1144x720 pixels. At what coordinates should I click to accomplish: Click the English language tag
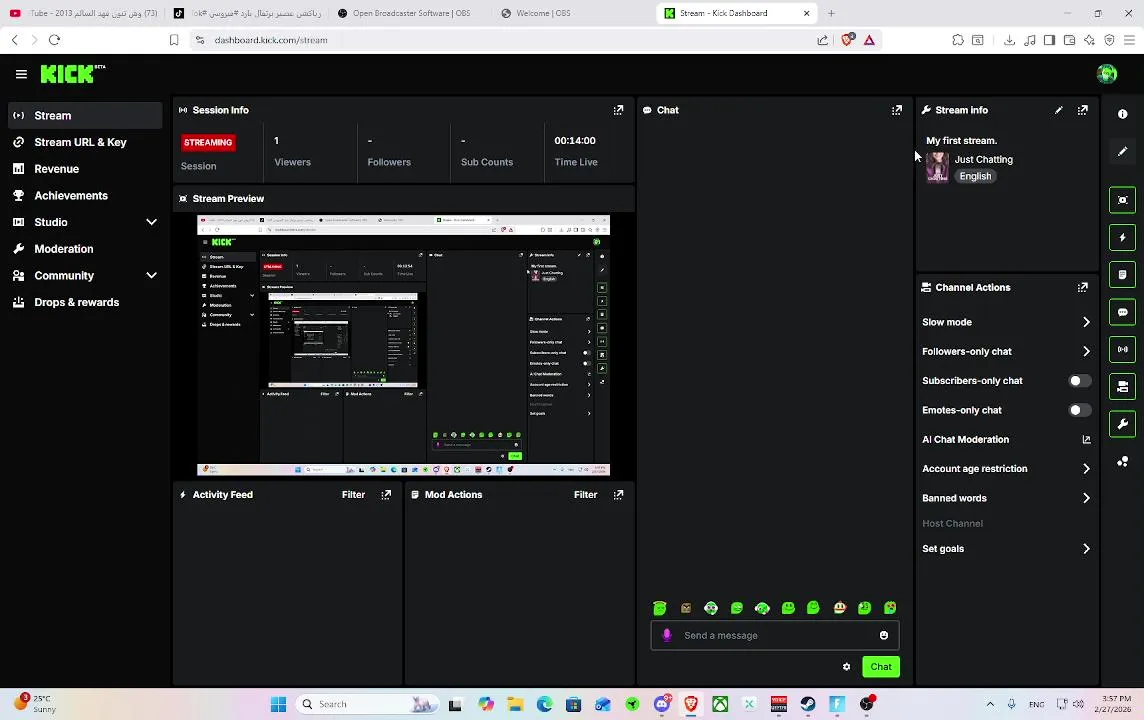[975, 177]
